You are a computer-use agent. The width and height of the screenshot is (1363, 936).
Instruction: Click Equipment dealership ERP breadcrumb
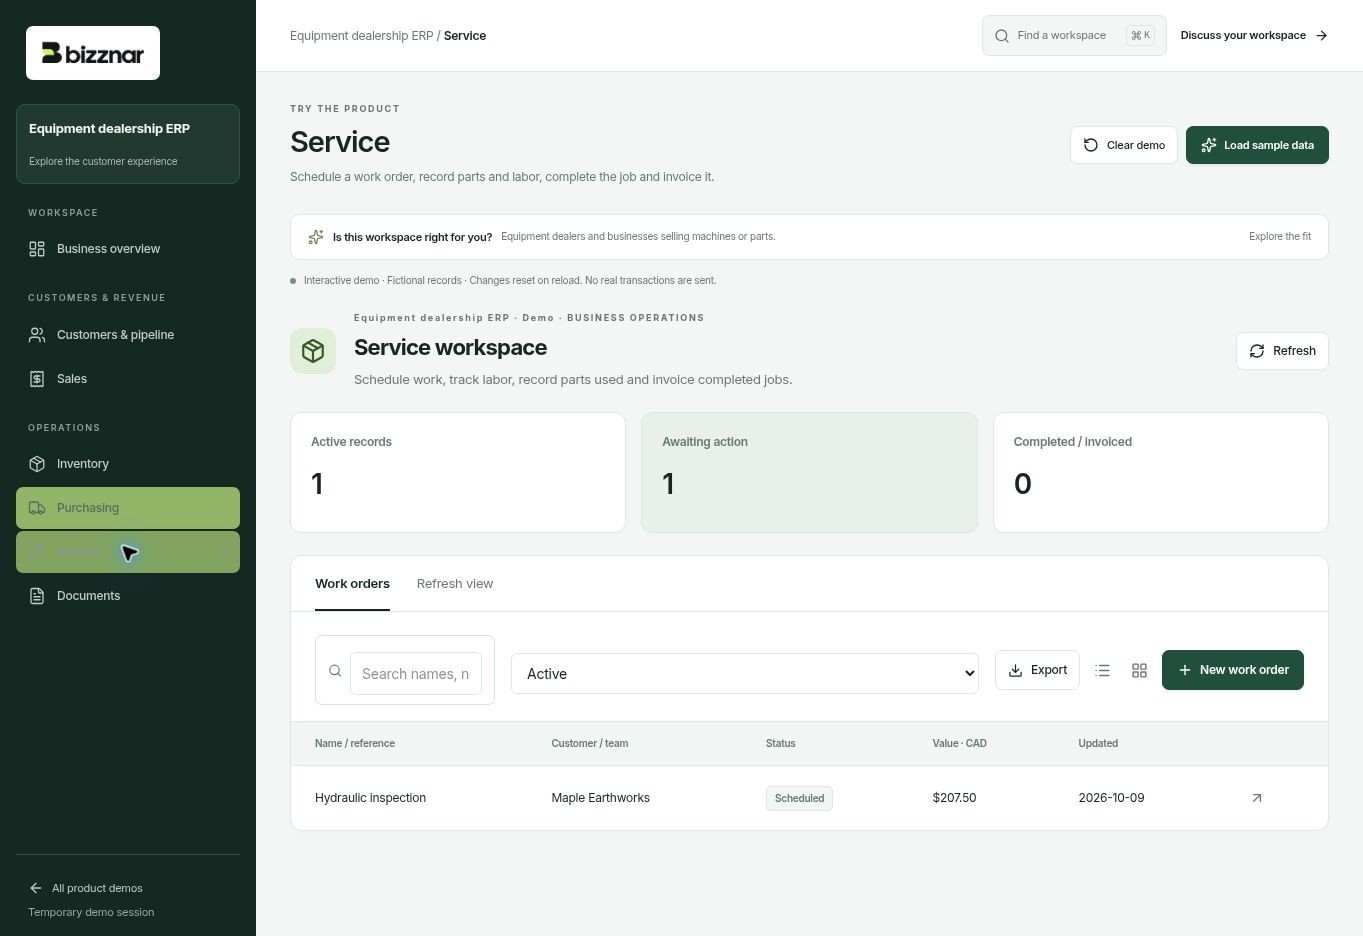tap(361, 36)
